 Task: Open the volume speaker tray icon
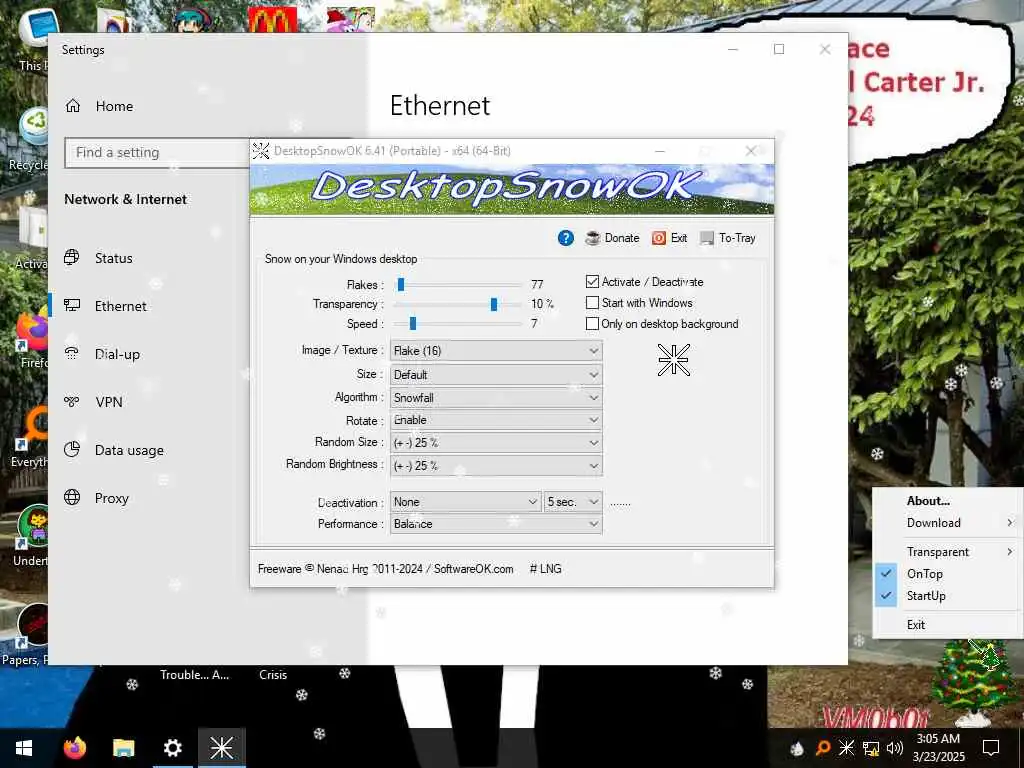pos(895,748)
